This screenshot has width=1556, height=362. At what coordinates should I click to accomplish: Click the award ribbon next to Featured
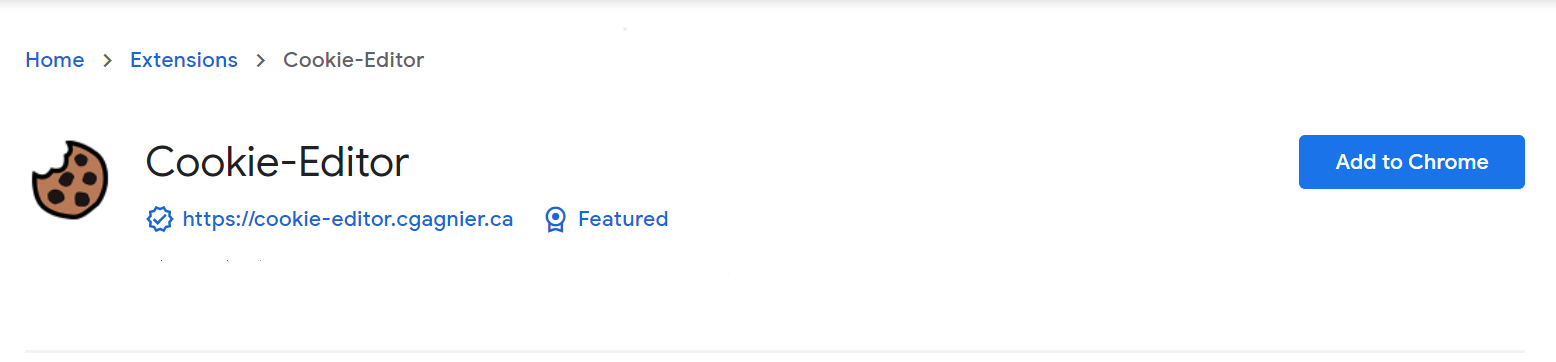click(555, 219)
